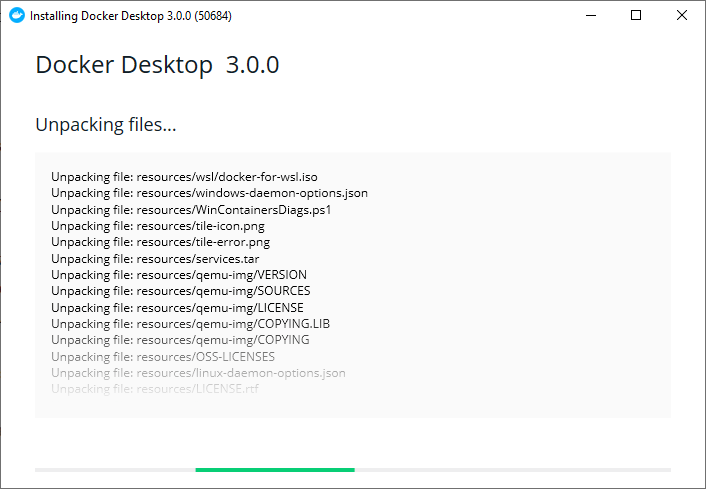Image resolution: width=706 pixels, height=489 pixels.
Task: Minimize the Docker installer window
Action: click(591, 15)
